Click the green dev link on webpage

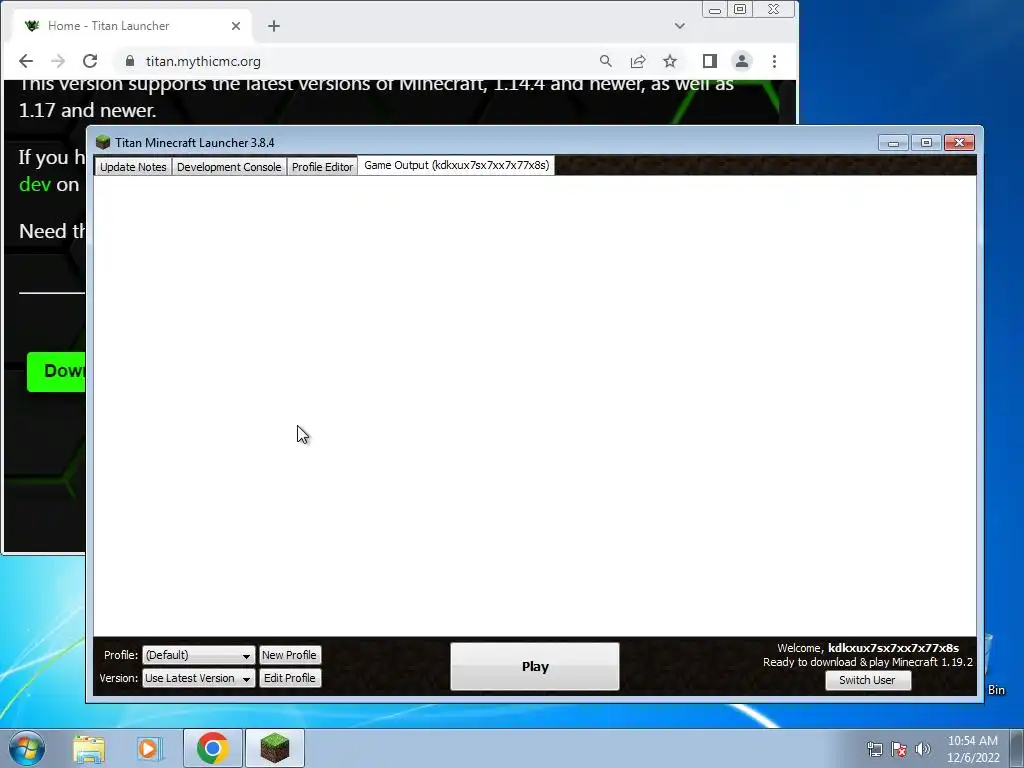[x=35, y=185]
